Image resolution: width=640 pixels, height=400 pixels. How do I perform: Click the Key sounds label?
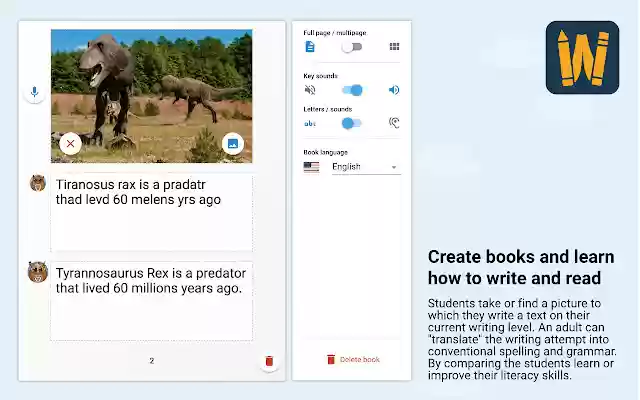click(320, 76)
